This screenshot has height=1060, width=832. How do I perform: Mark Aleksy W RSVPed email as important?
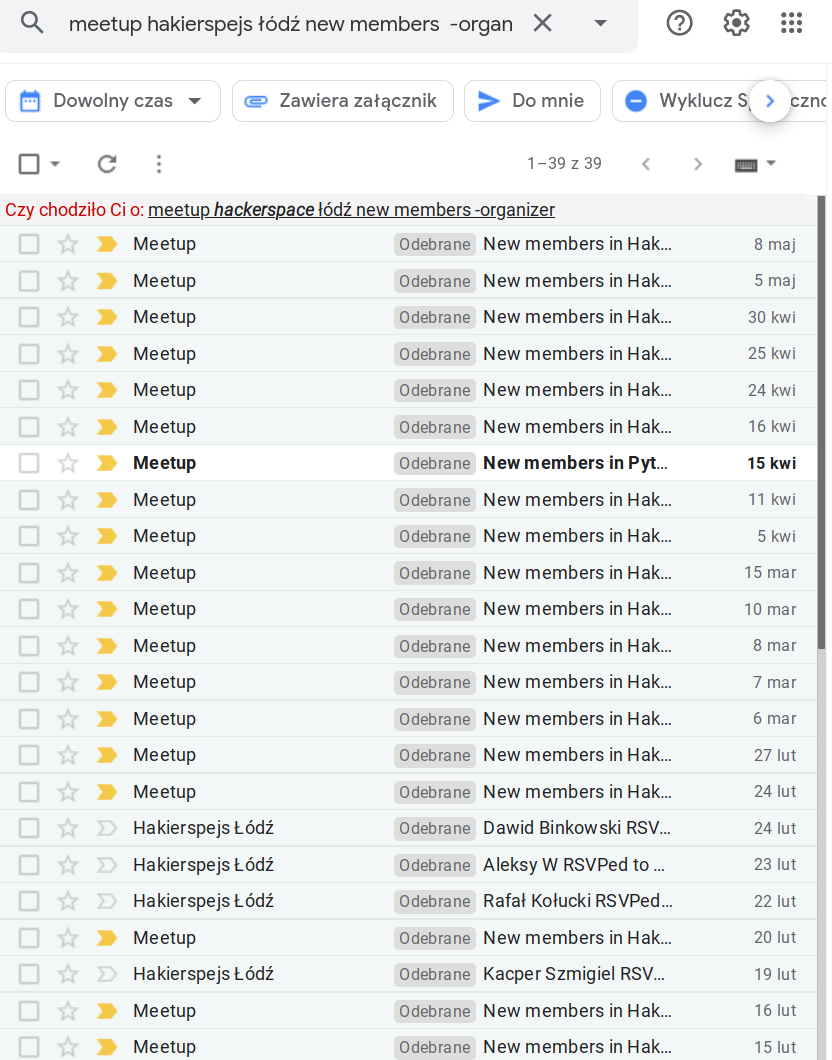pyautogui.click(x=107, y=865)
